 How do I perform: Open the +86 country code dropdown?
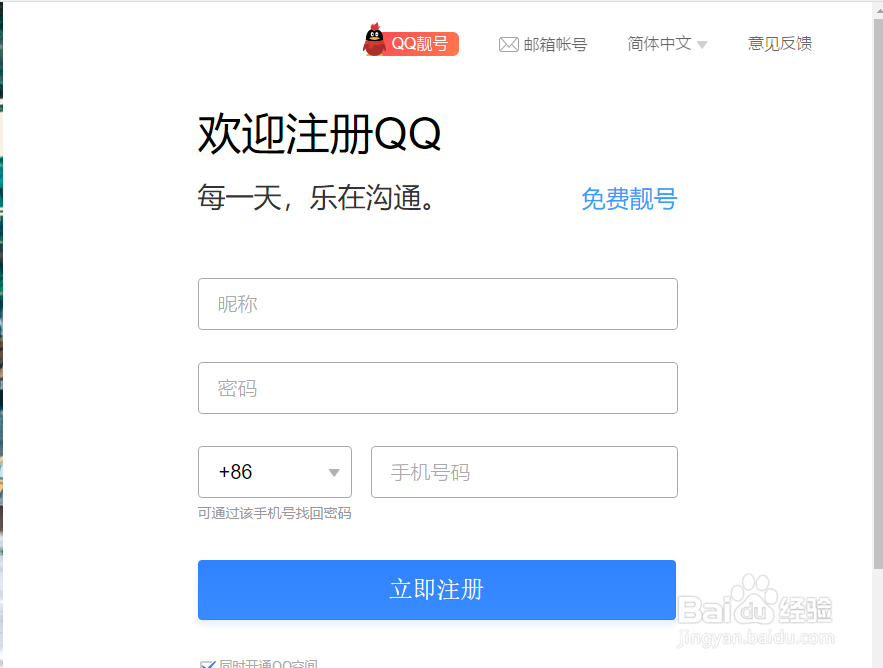click(x=275, y=472)
